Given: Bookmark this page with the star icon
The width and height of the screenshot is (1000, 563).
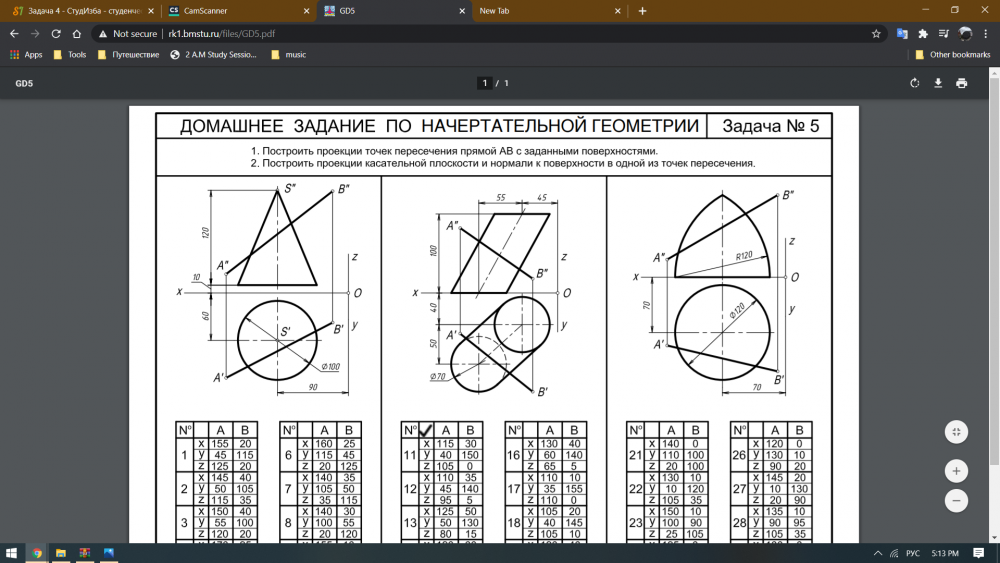Looking at the screenshot, I should [x=876, y=33].
